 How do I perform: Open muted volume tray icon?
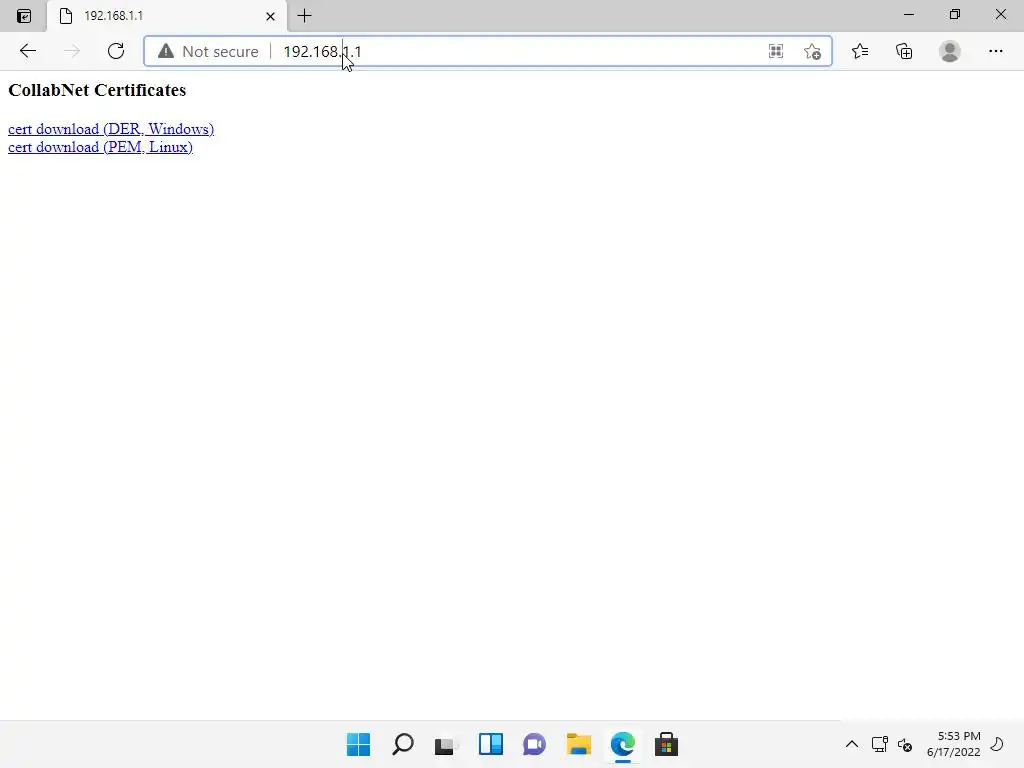click(x=905, y=744)
